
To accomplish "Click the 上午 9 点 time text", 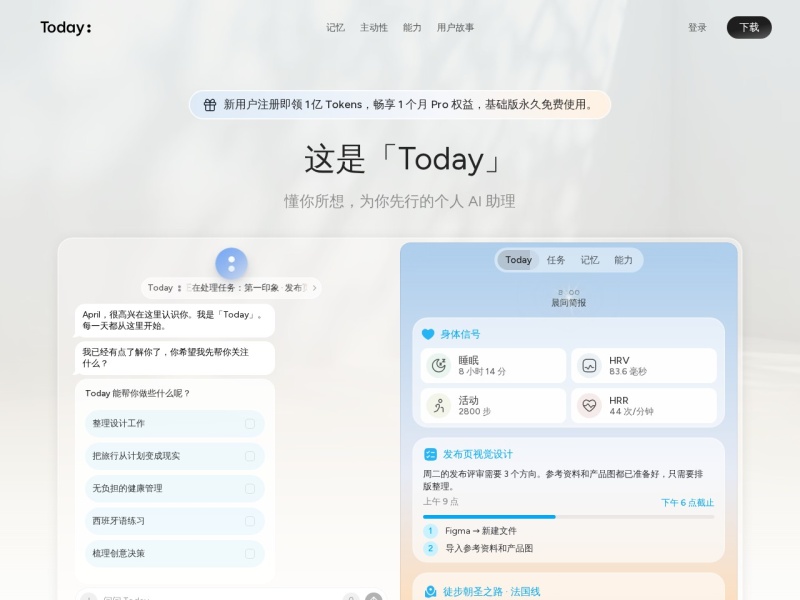I will tap(440, 502).
